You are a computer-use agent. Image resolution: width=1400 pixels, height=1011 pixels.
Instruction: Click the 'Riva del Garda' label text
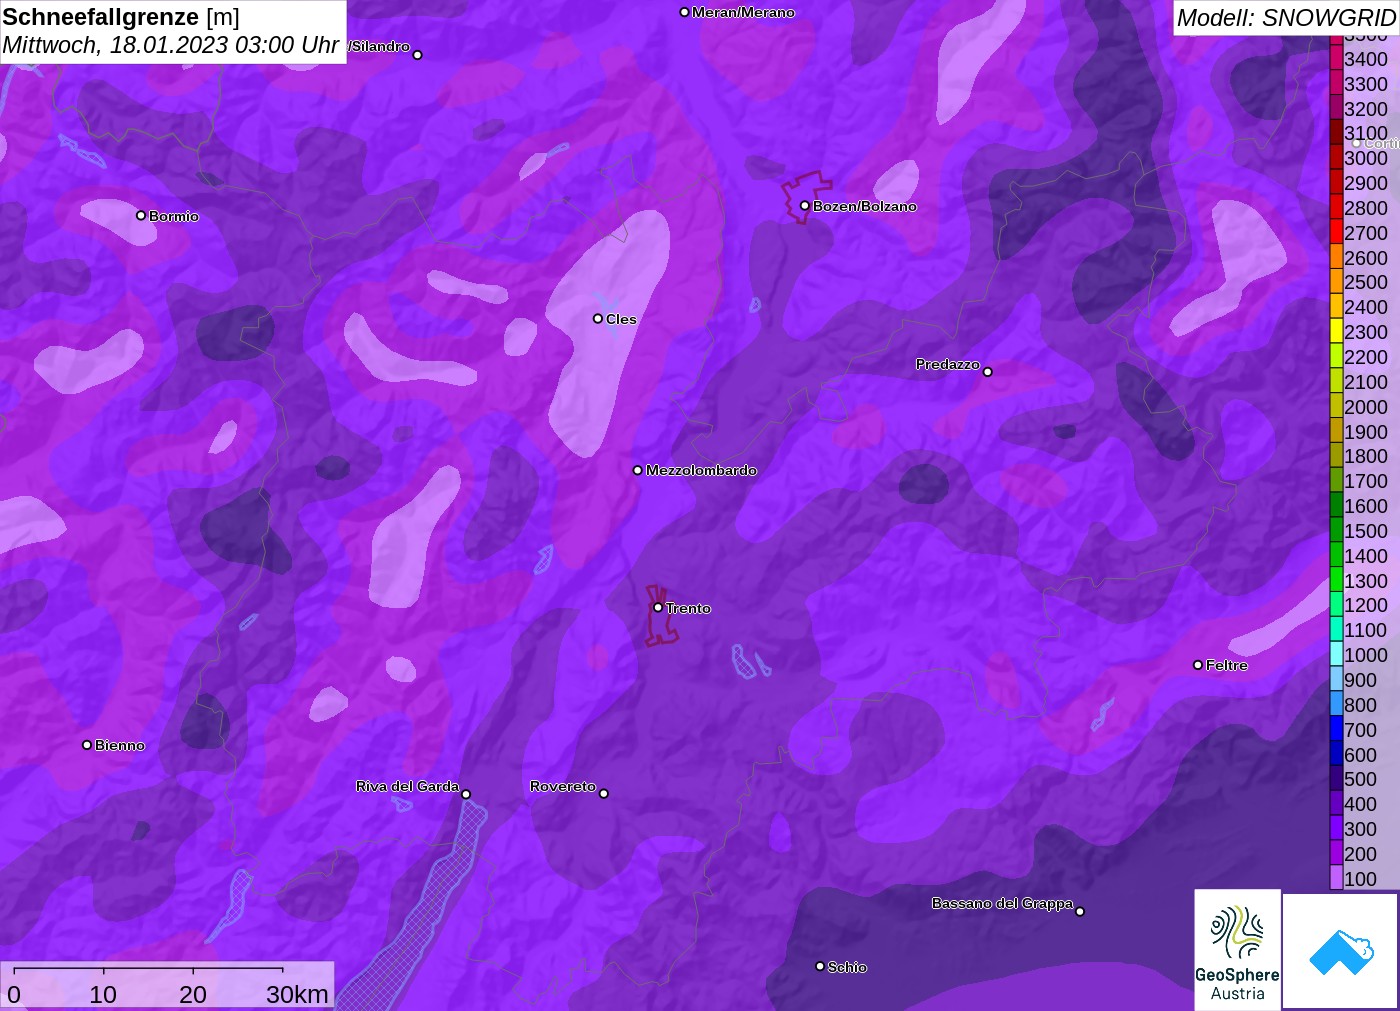tap(407, 786)
